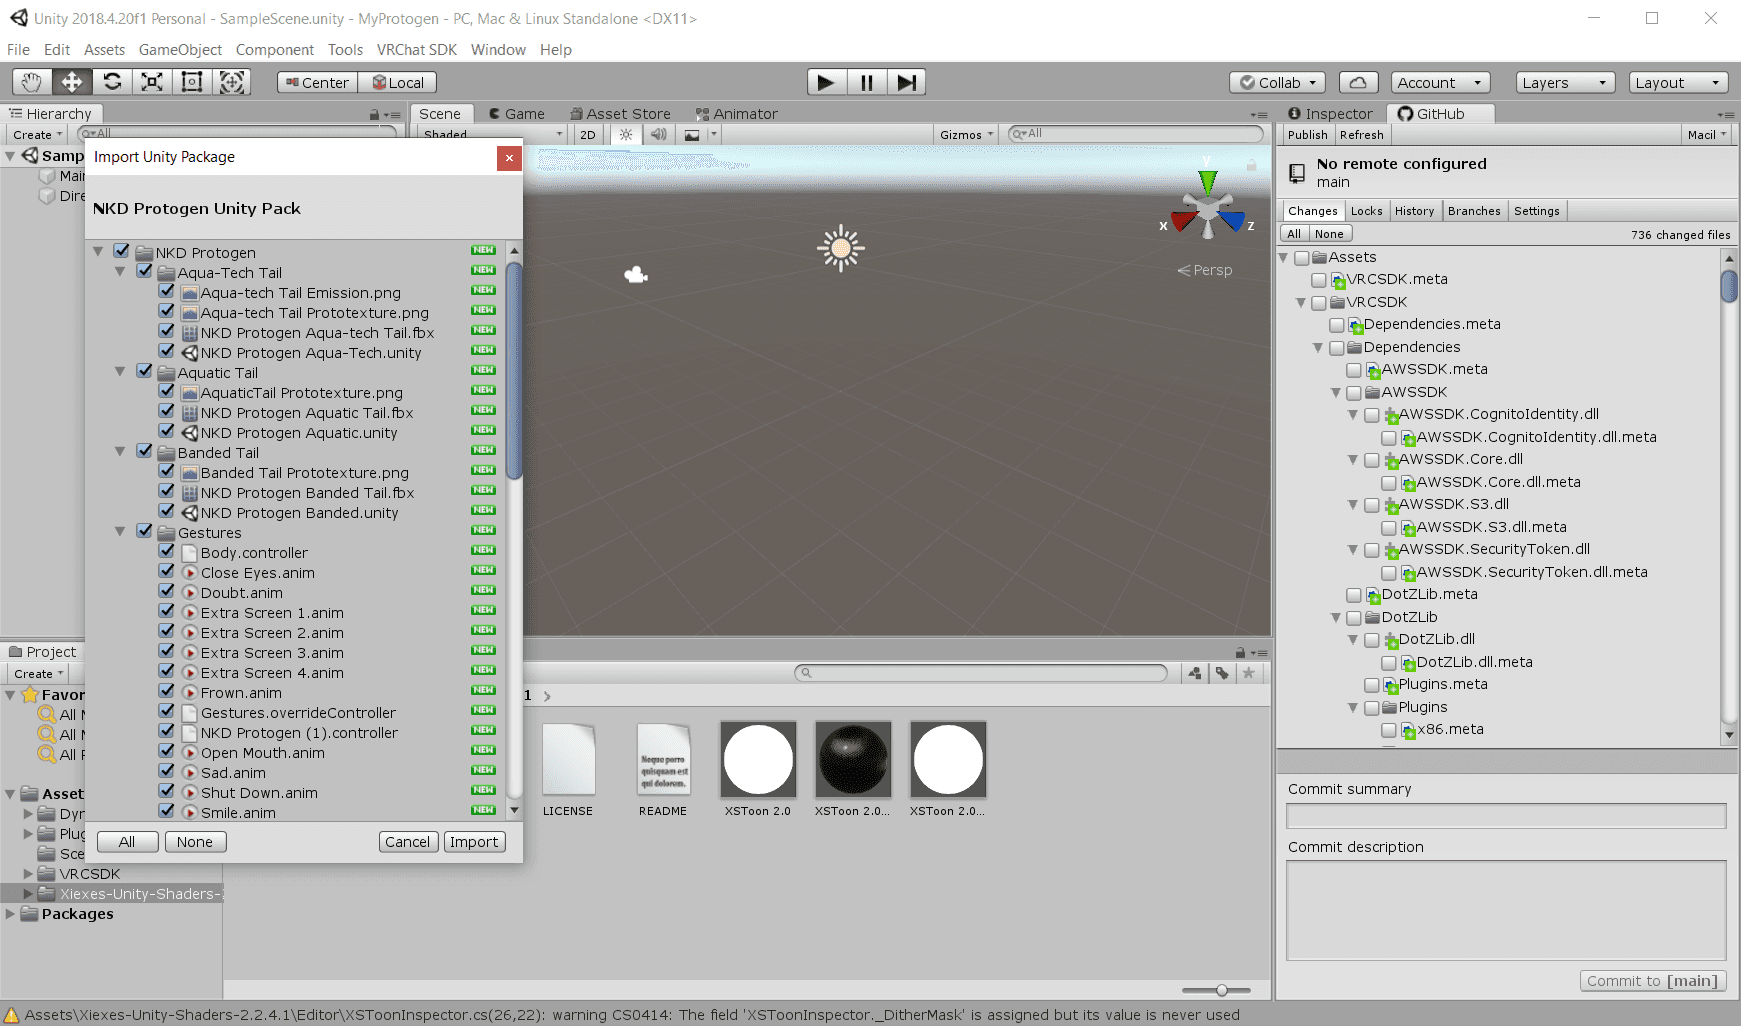Click Cancel in import dialog
Image resolution: width=1741 pixels, height=1026 pixels.
(408, 842)
